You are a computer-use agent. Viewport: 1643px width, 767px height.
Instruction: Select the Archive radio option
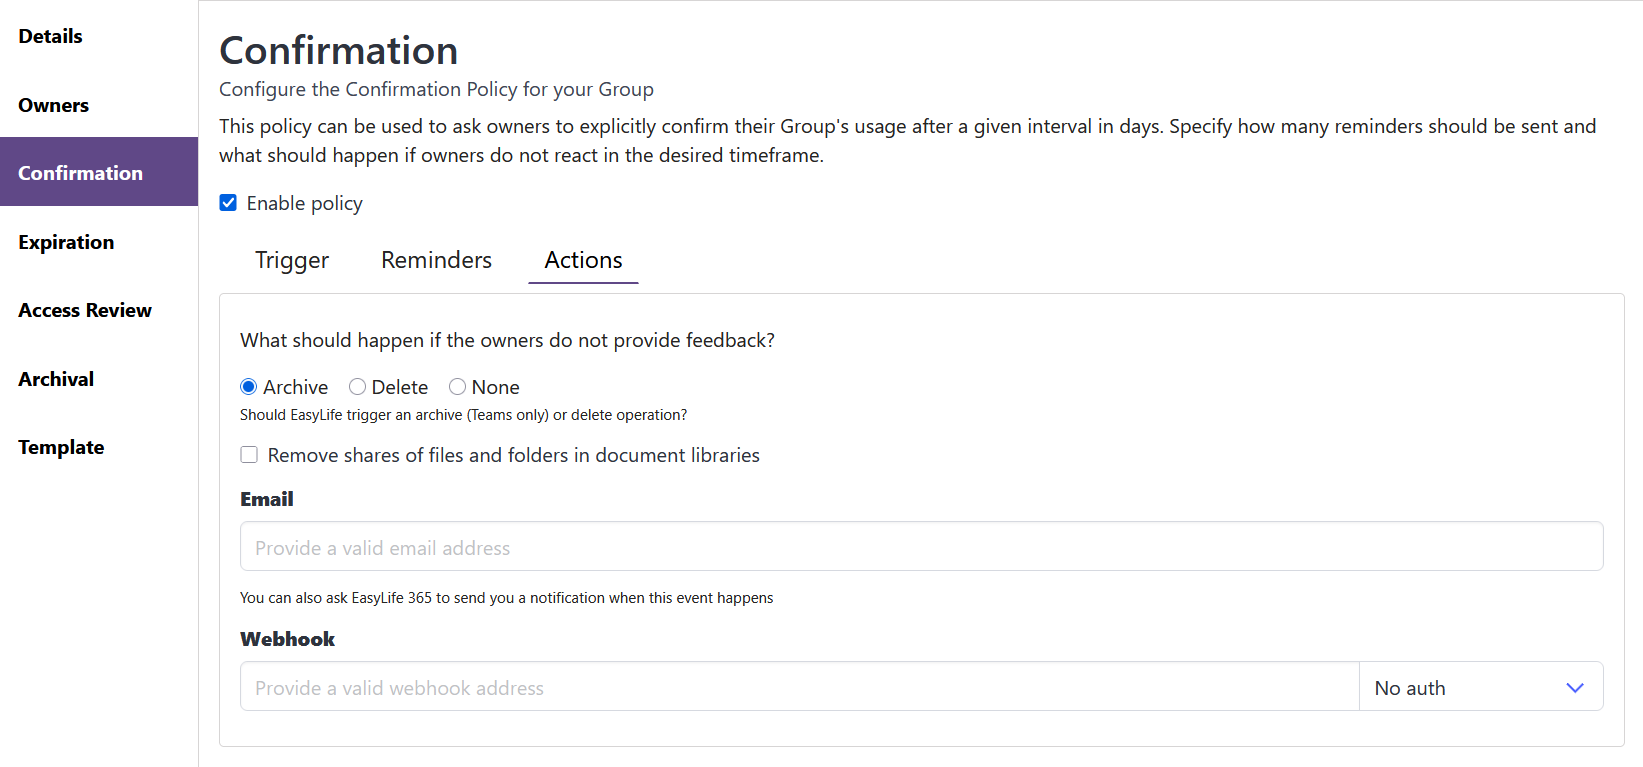pos(249,387)
